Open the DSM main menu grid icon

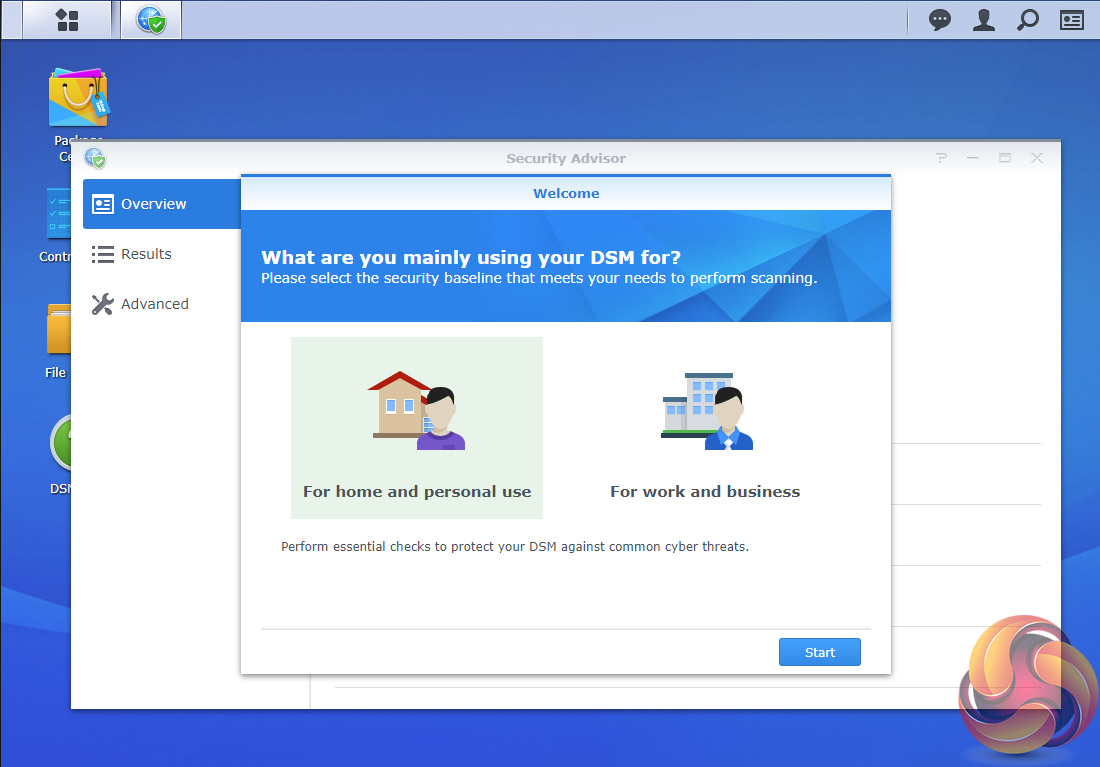[67, 20]
